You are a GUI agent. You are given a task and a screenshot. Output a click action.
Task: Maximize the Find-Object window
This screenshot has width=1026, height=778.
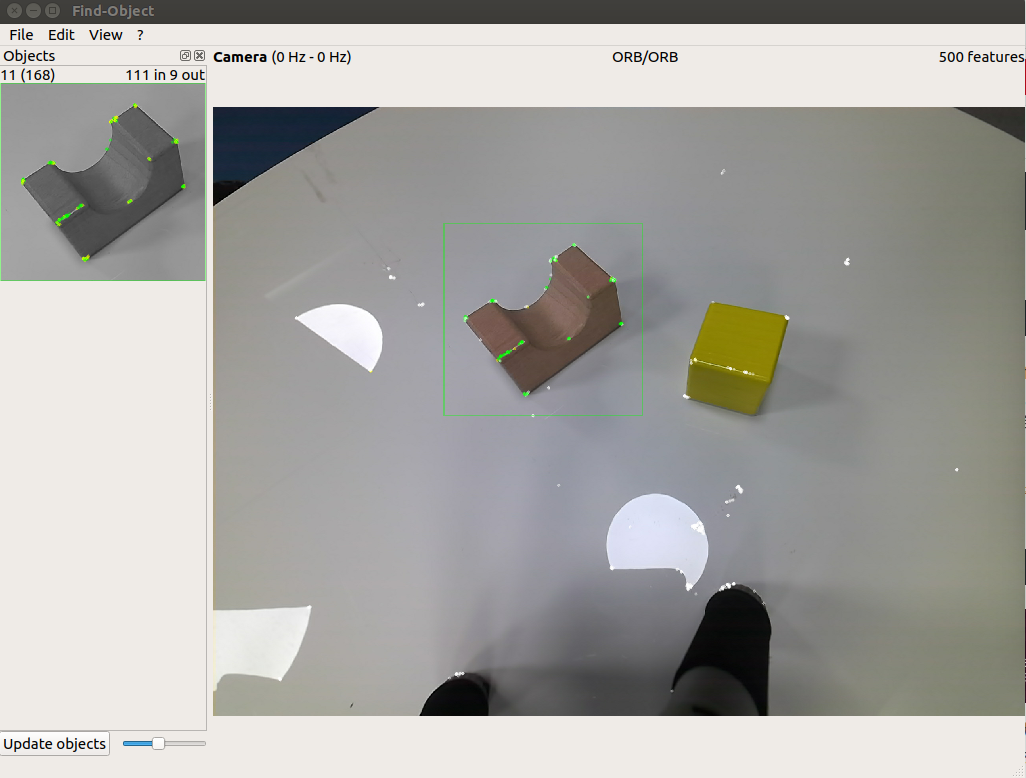click(x=53, y=10)
